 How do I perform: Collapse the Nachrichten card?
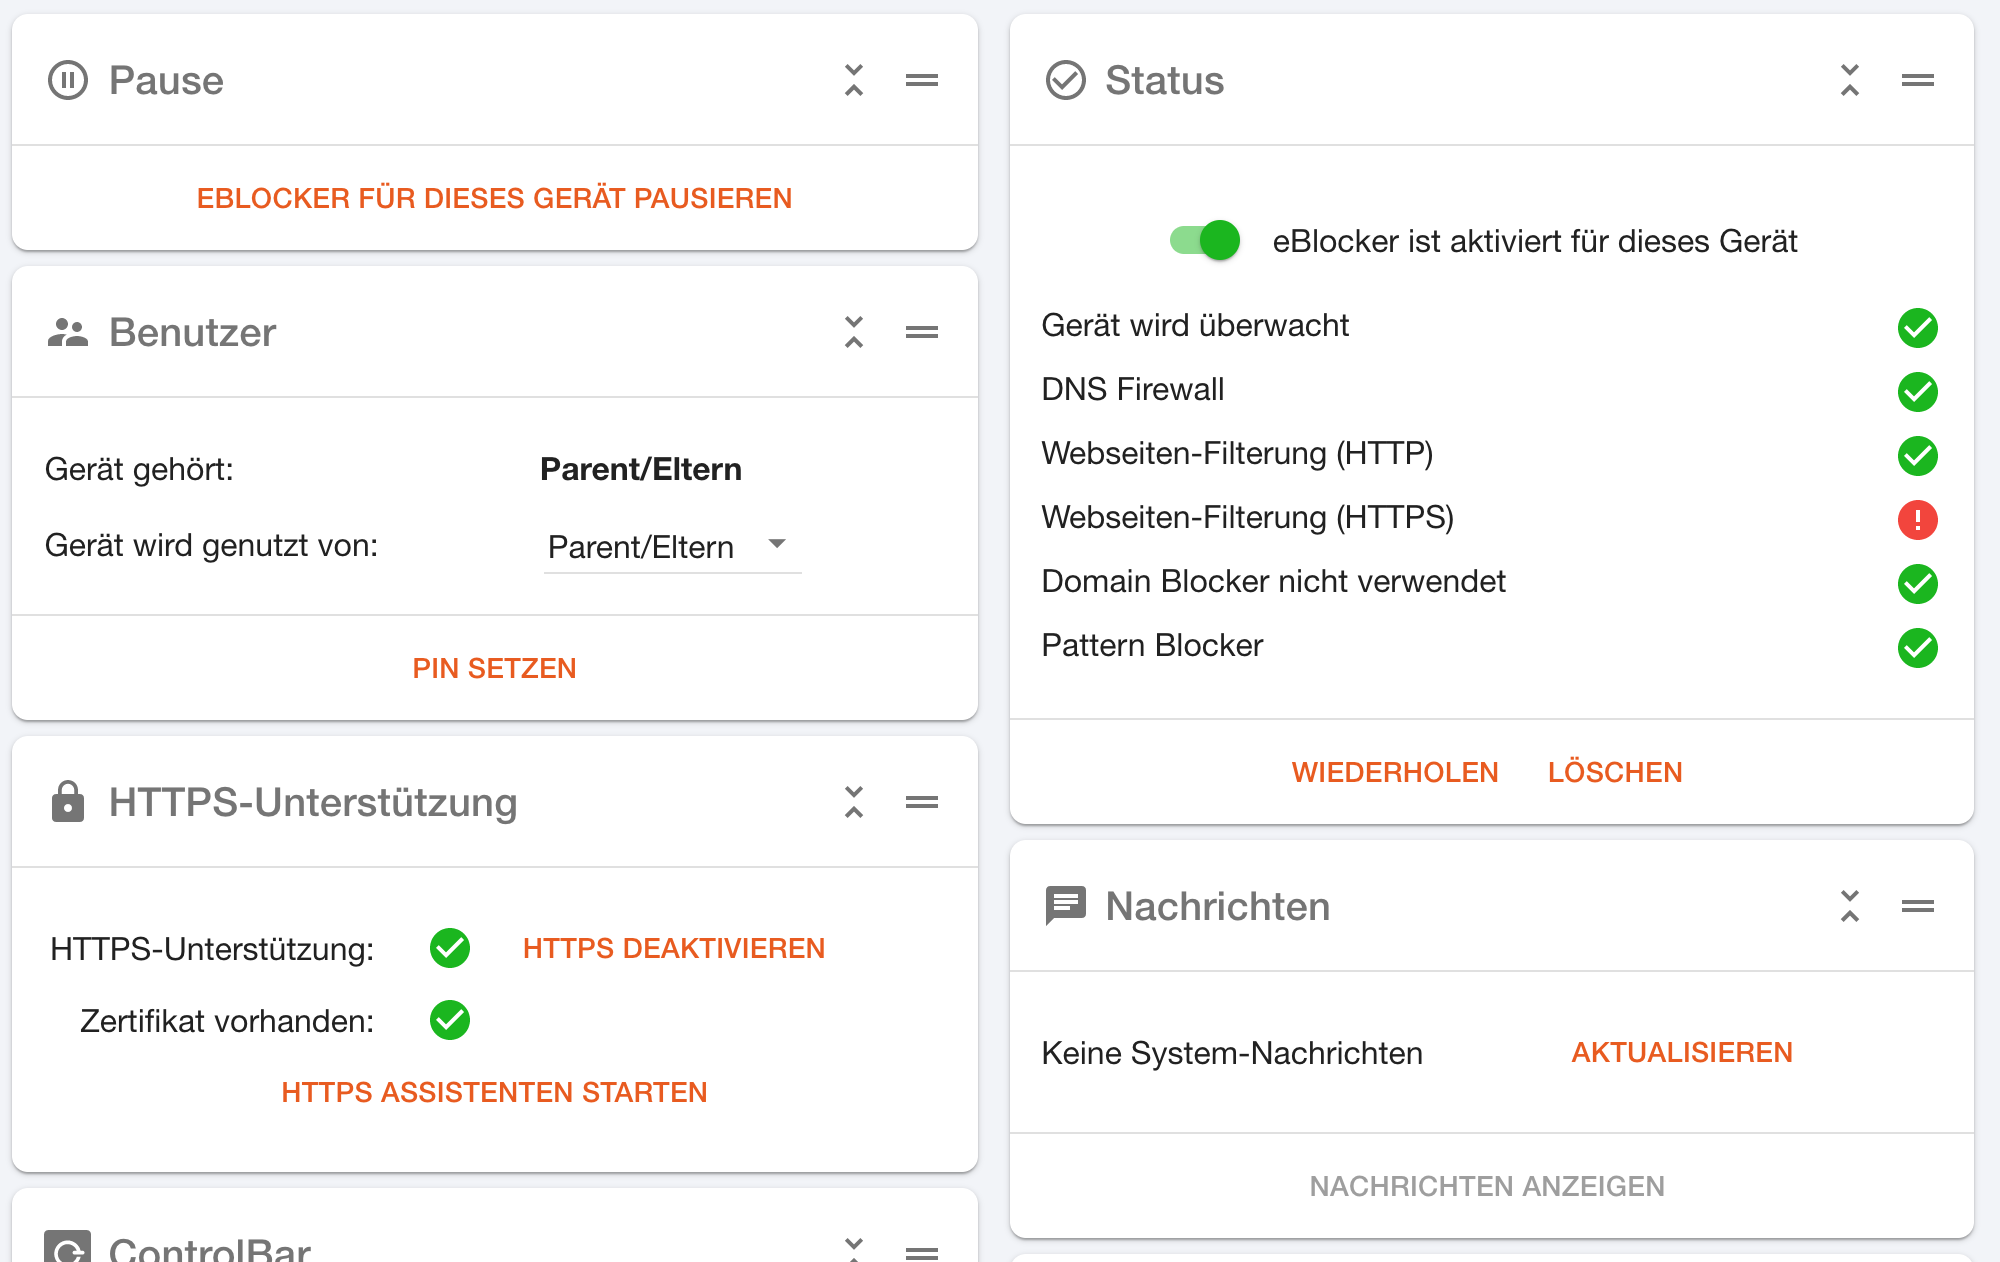point(1850,906)
